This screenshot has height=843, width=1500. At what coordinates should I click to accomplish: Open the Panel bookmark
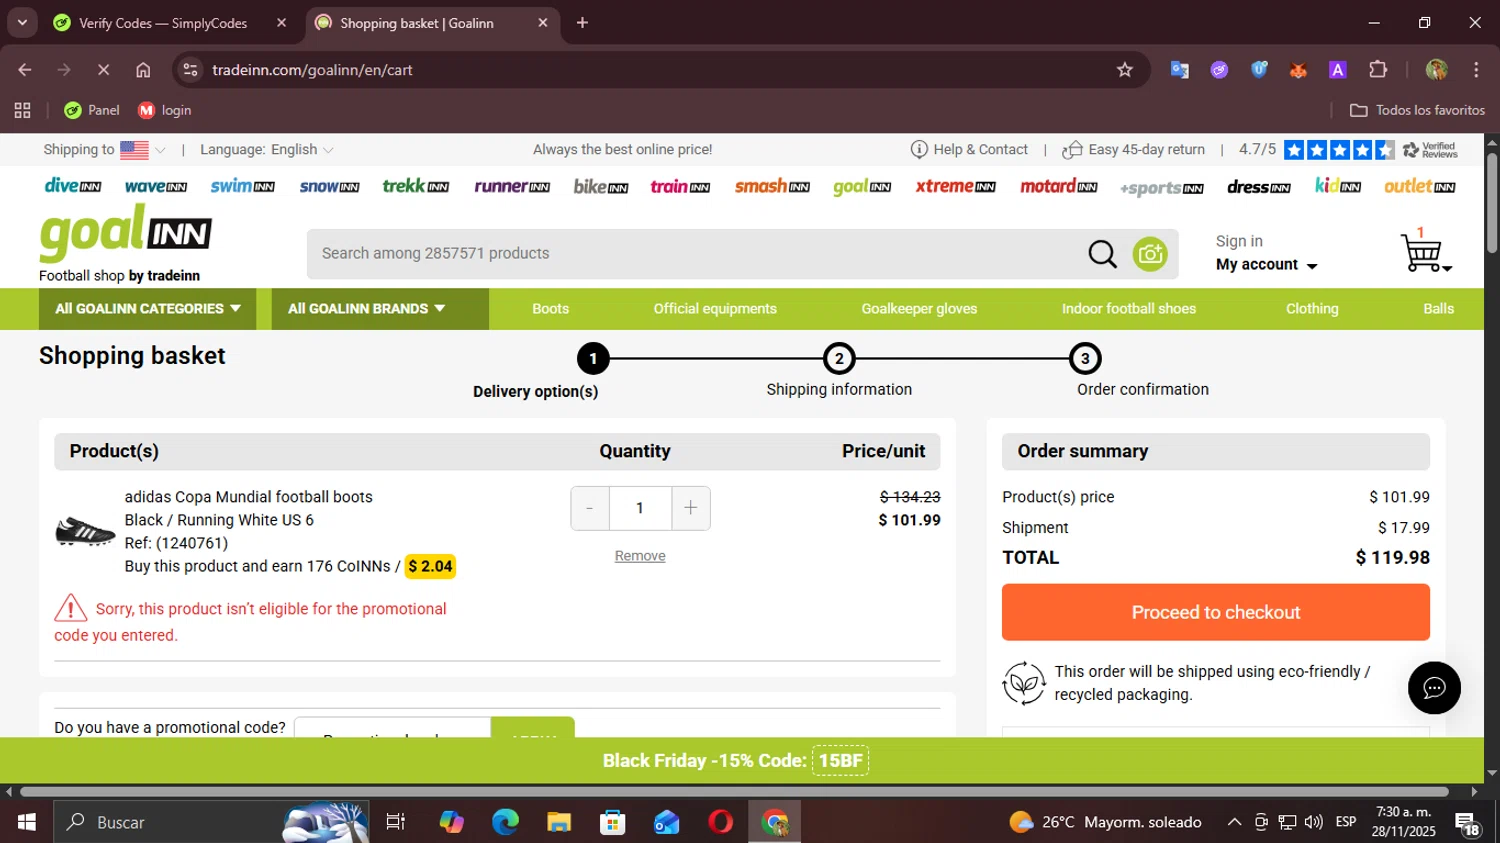(92, 110)
